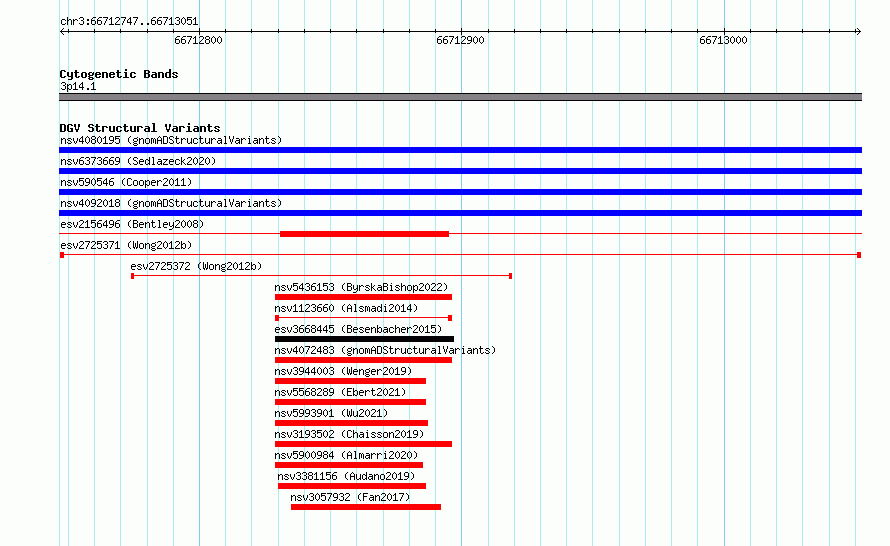Click the nsv4080195 gnomAD variant label
Viewport: 890px width, 546px height.
171,140
